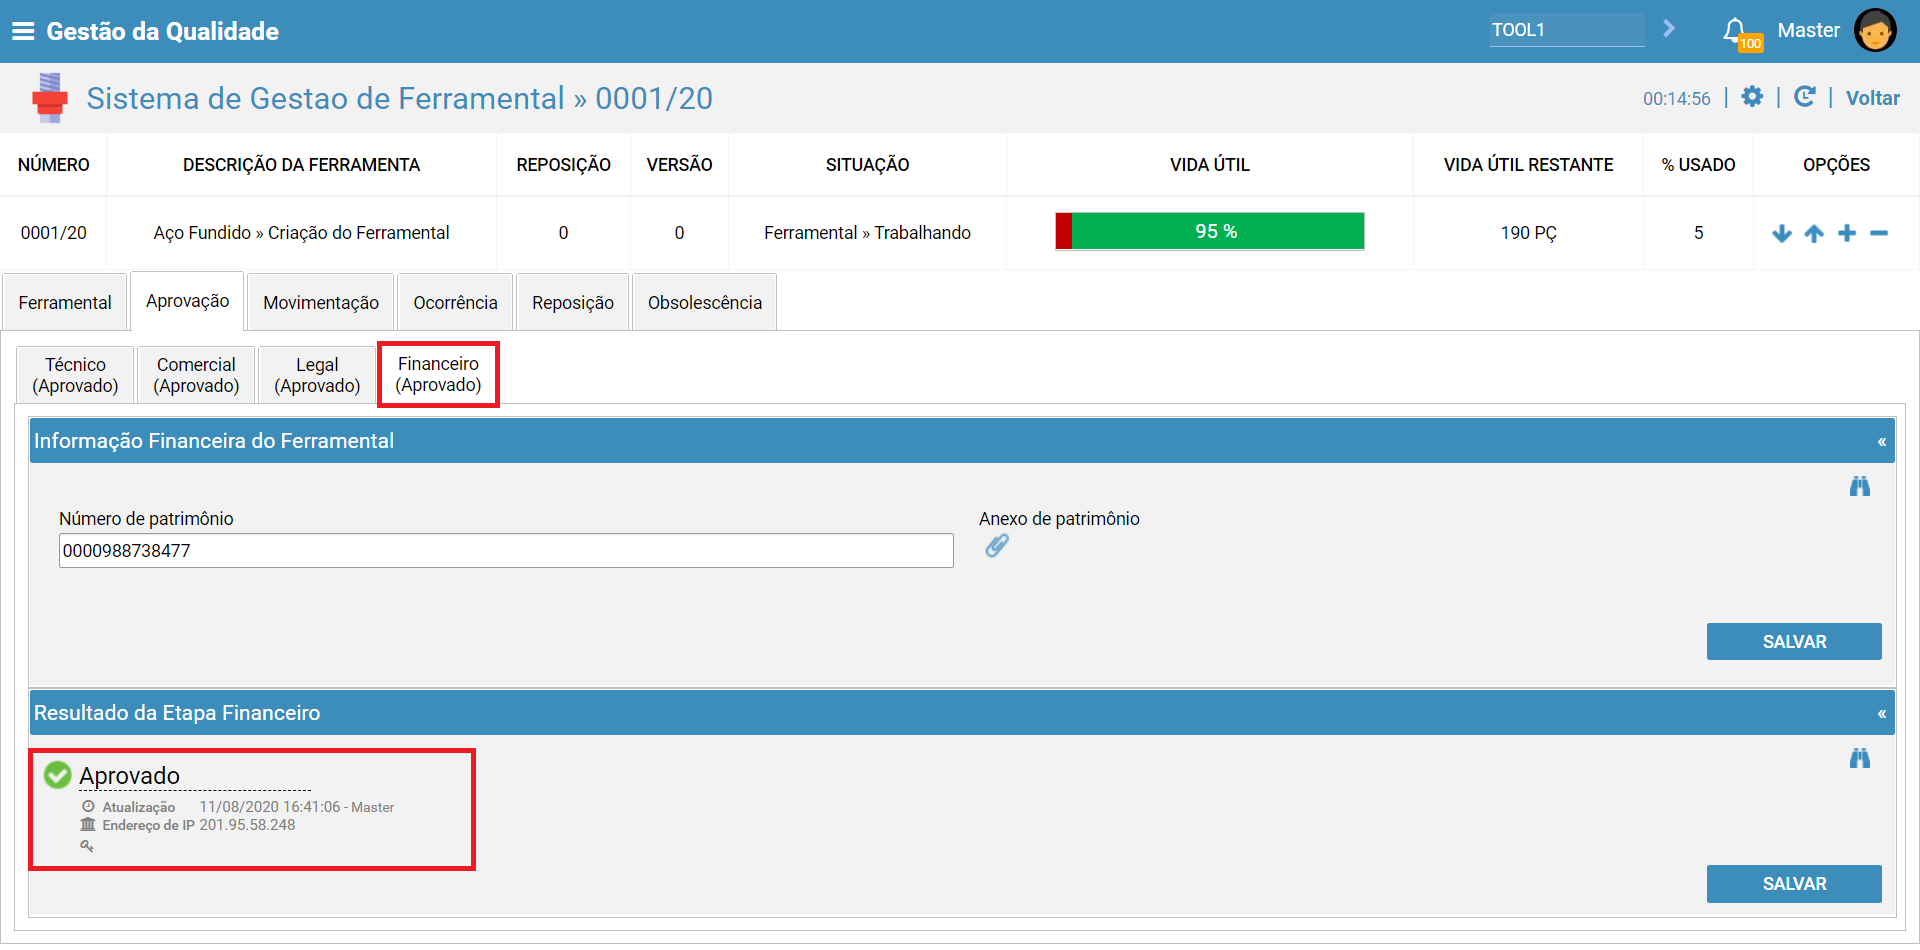Collapse the Informação Financeira do Ferramental panel

pyautogui.click(x=1882, y=442)
